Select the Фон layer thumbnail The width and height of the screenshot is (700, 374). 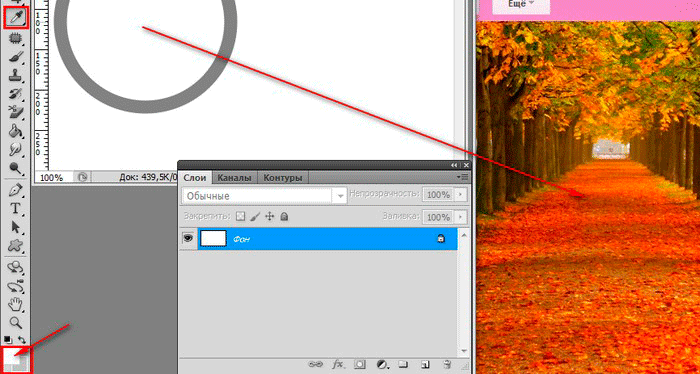[213, 239]
